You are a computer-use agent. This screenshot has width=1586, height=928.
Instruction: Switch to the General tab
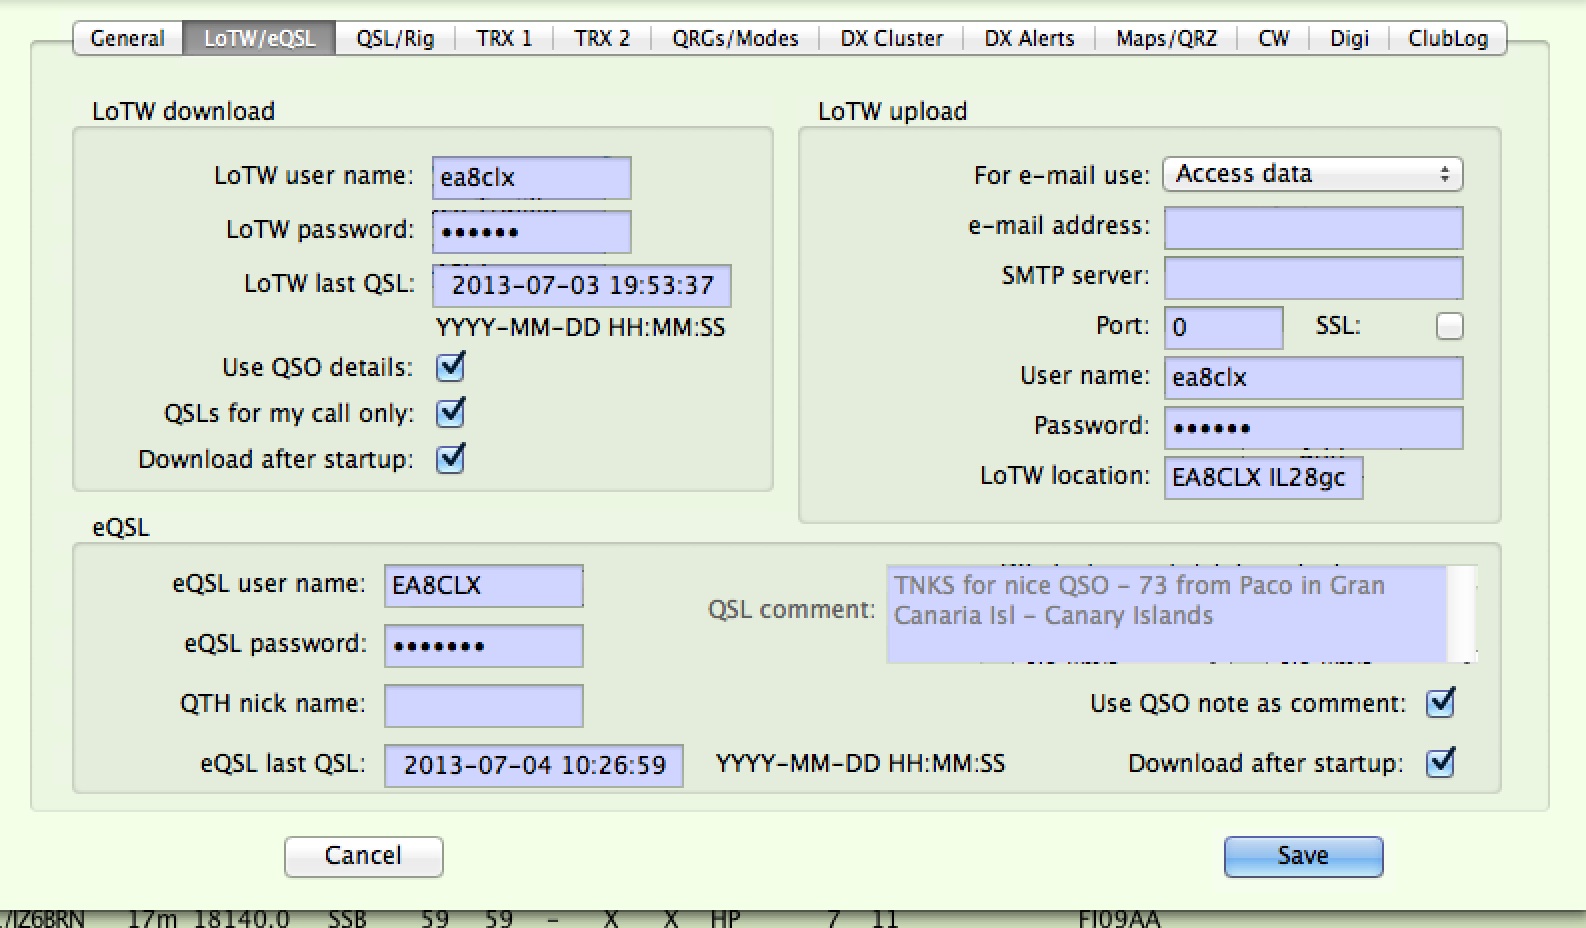click(x=128, y=39)
